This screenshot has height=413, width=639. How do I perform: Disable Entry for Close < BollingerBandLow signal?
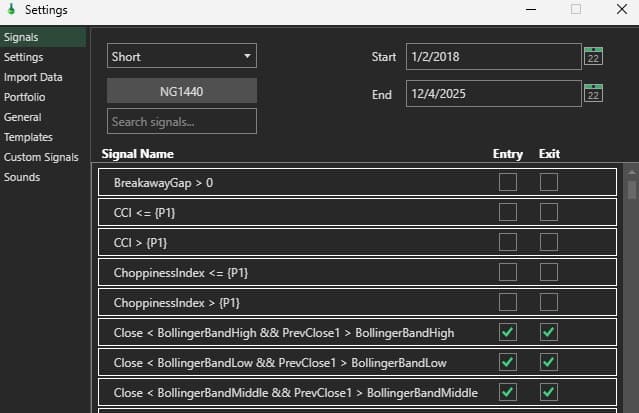pos(508,362)
